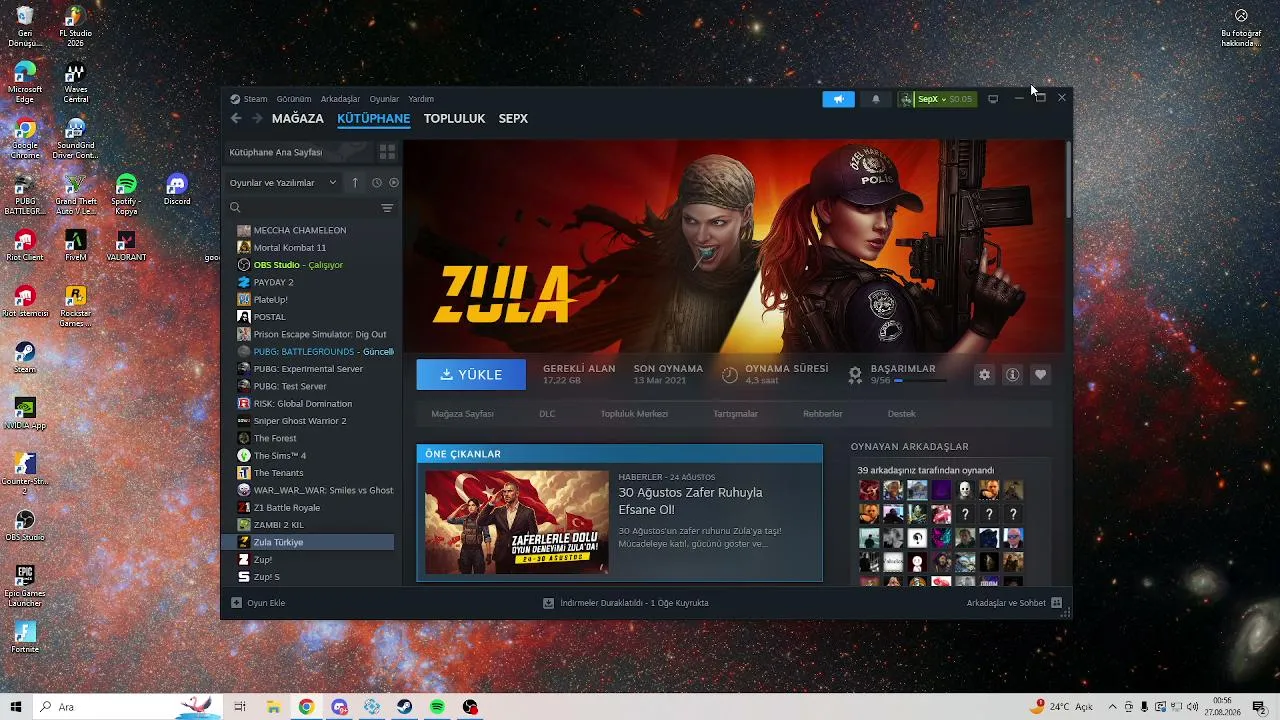Switch to the TOPLULUK tab
Viewport: 1280px width, 720px height.
(x=454, y=118)
